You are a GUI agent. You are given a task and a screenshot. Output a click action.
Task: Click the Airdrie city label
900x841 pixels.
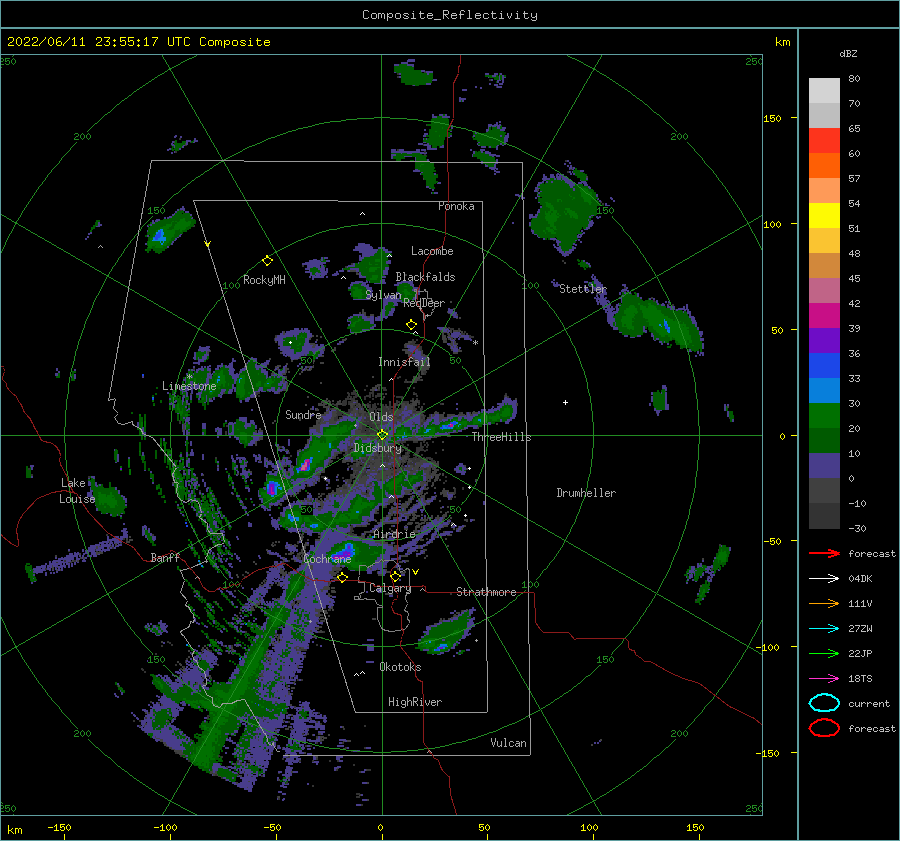click(394, 534)
